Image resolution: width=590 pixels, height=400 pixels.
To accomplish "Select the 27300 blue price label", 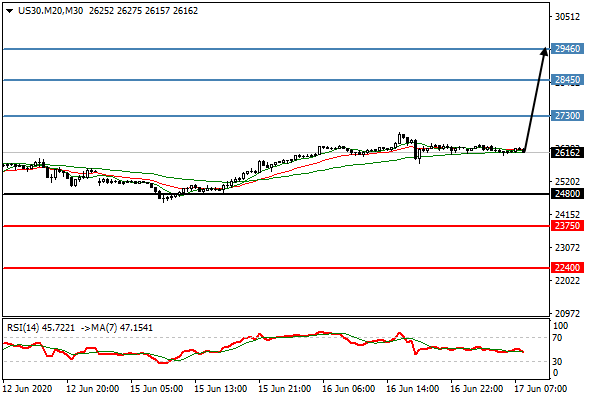I will (x=567, y=116).
